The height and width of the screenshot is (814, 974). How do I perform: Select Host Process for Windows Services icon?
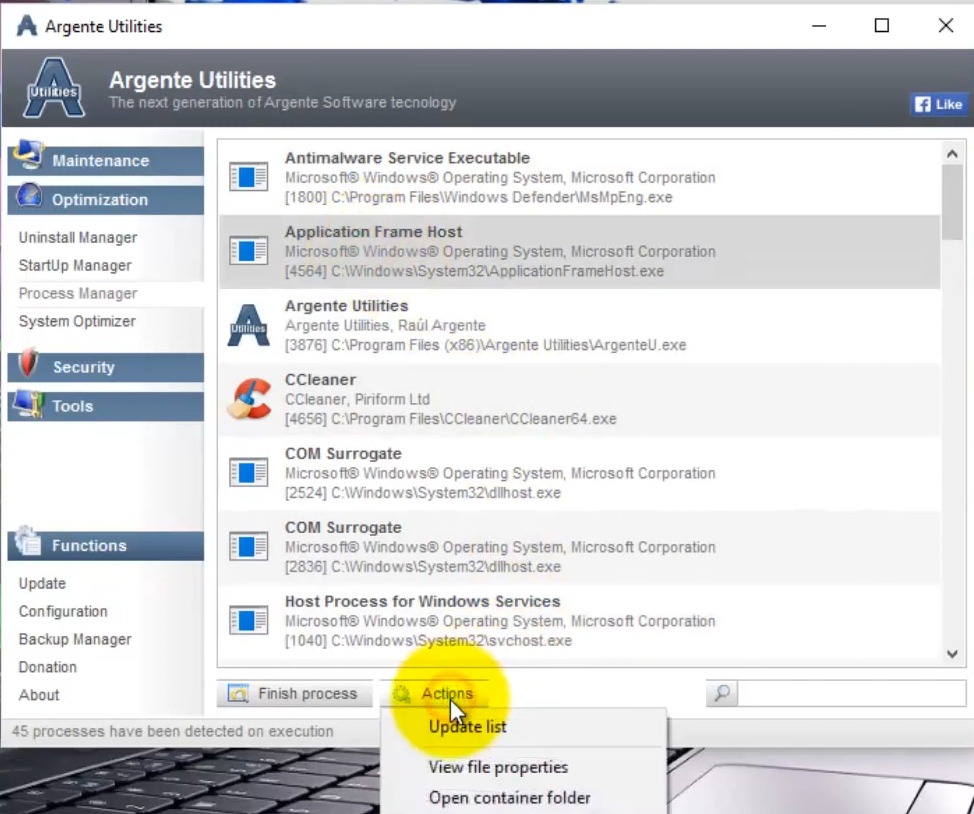248,621
